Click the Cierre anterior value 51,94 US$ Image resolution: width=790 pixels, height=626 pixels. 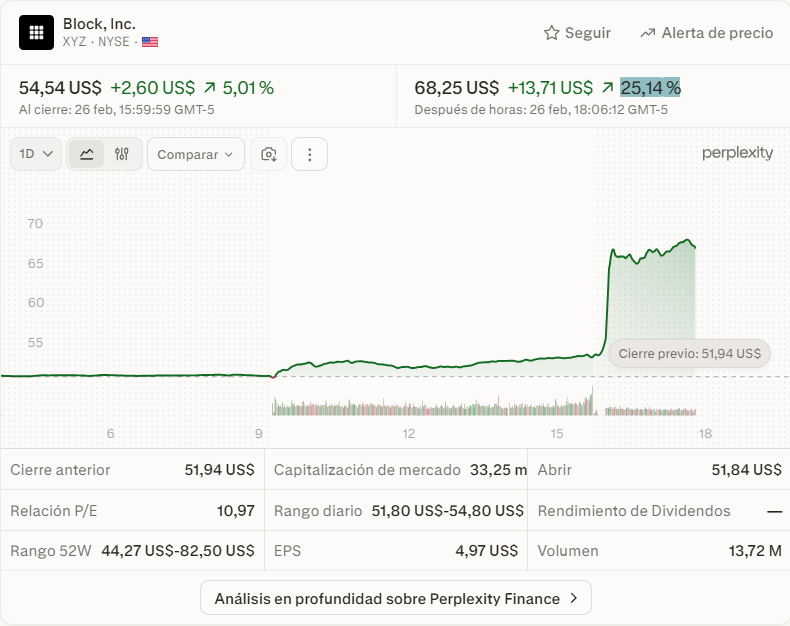219,470
